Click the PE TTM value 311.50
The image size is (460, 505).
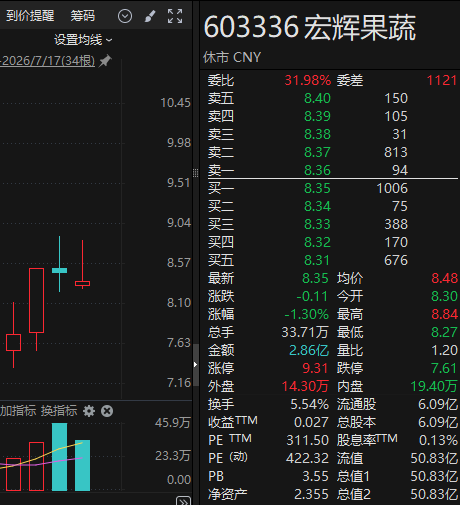[x=308, y=440]
